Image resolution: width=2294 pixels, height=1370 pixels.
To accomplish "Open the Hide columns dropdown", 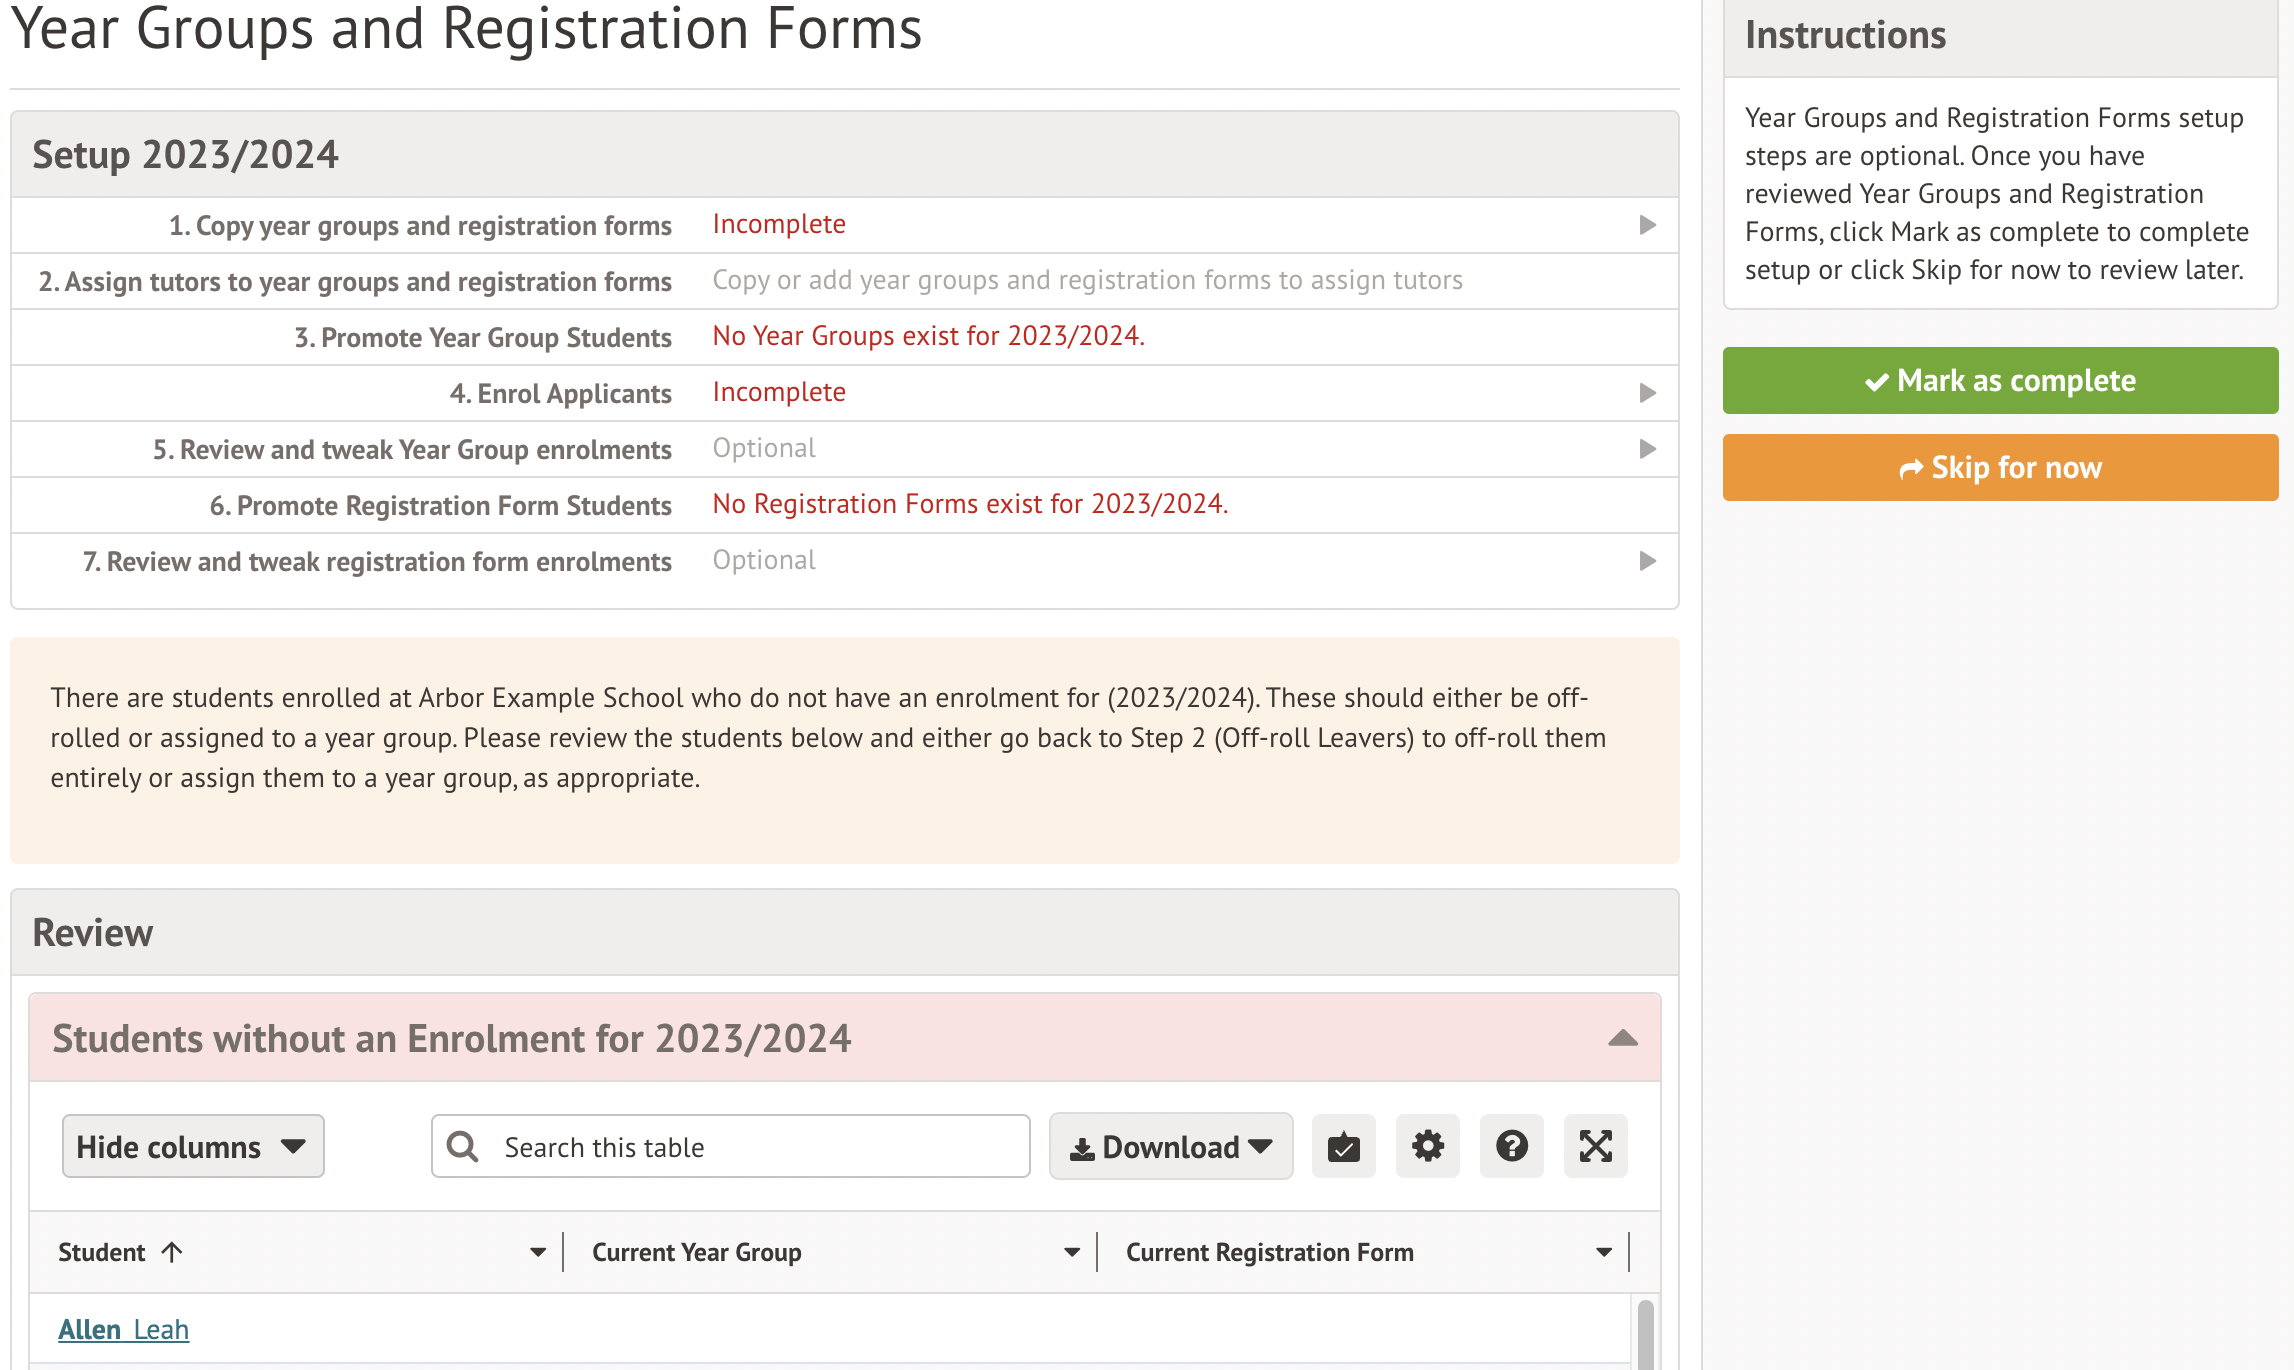I will click(x=193, y=1146).
